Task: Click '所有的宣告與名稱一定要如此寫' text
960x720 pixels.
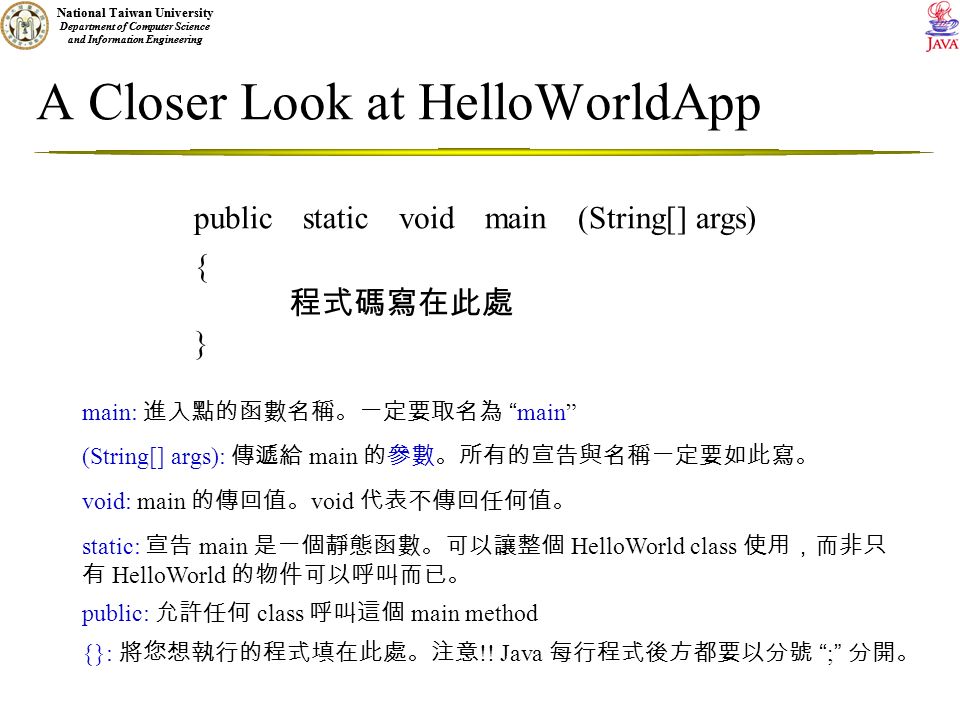Action: (626, 455)
